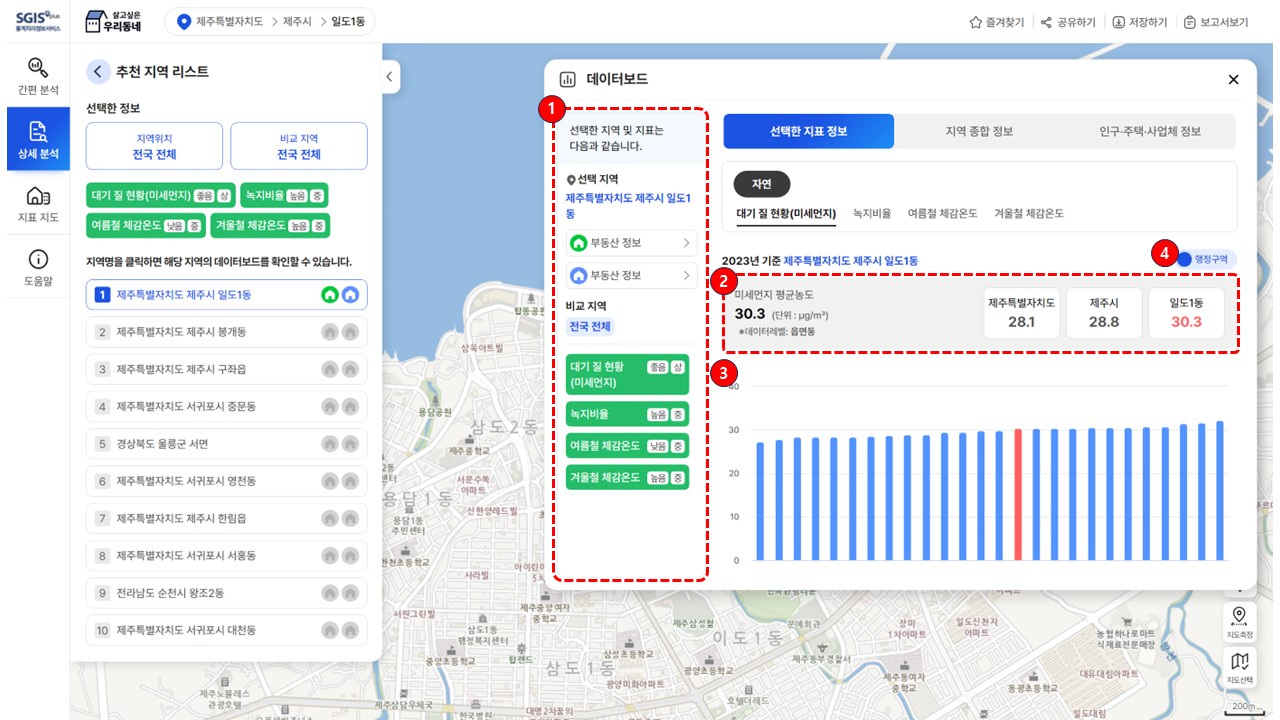Collapse the left panel with arrow handle
This screenshot has height=720, width=1280.
click(389, 77)
